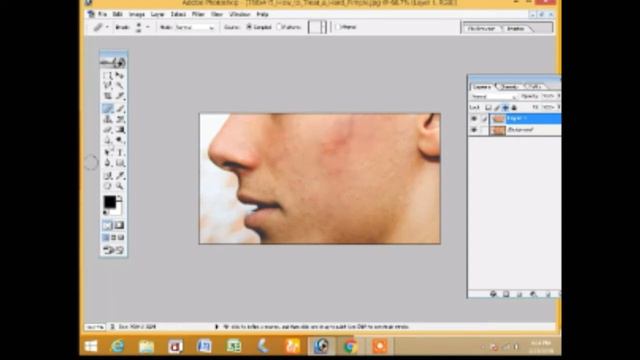Image resolution: width=640 pixels, height=360 pixels.
Task: Select the Blur tool
Action: (107, 140)
